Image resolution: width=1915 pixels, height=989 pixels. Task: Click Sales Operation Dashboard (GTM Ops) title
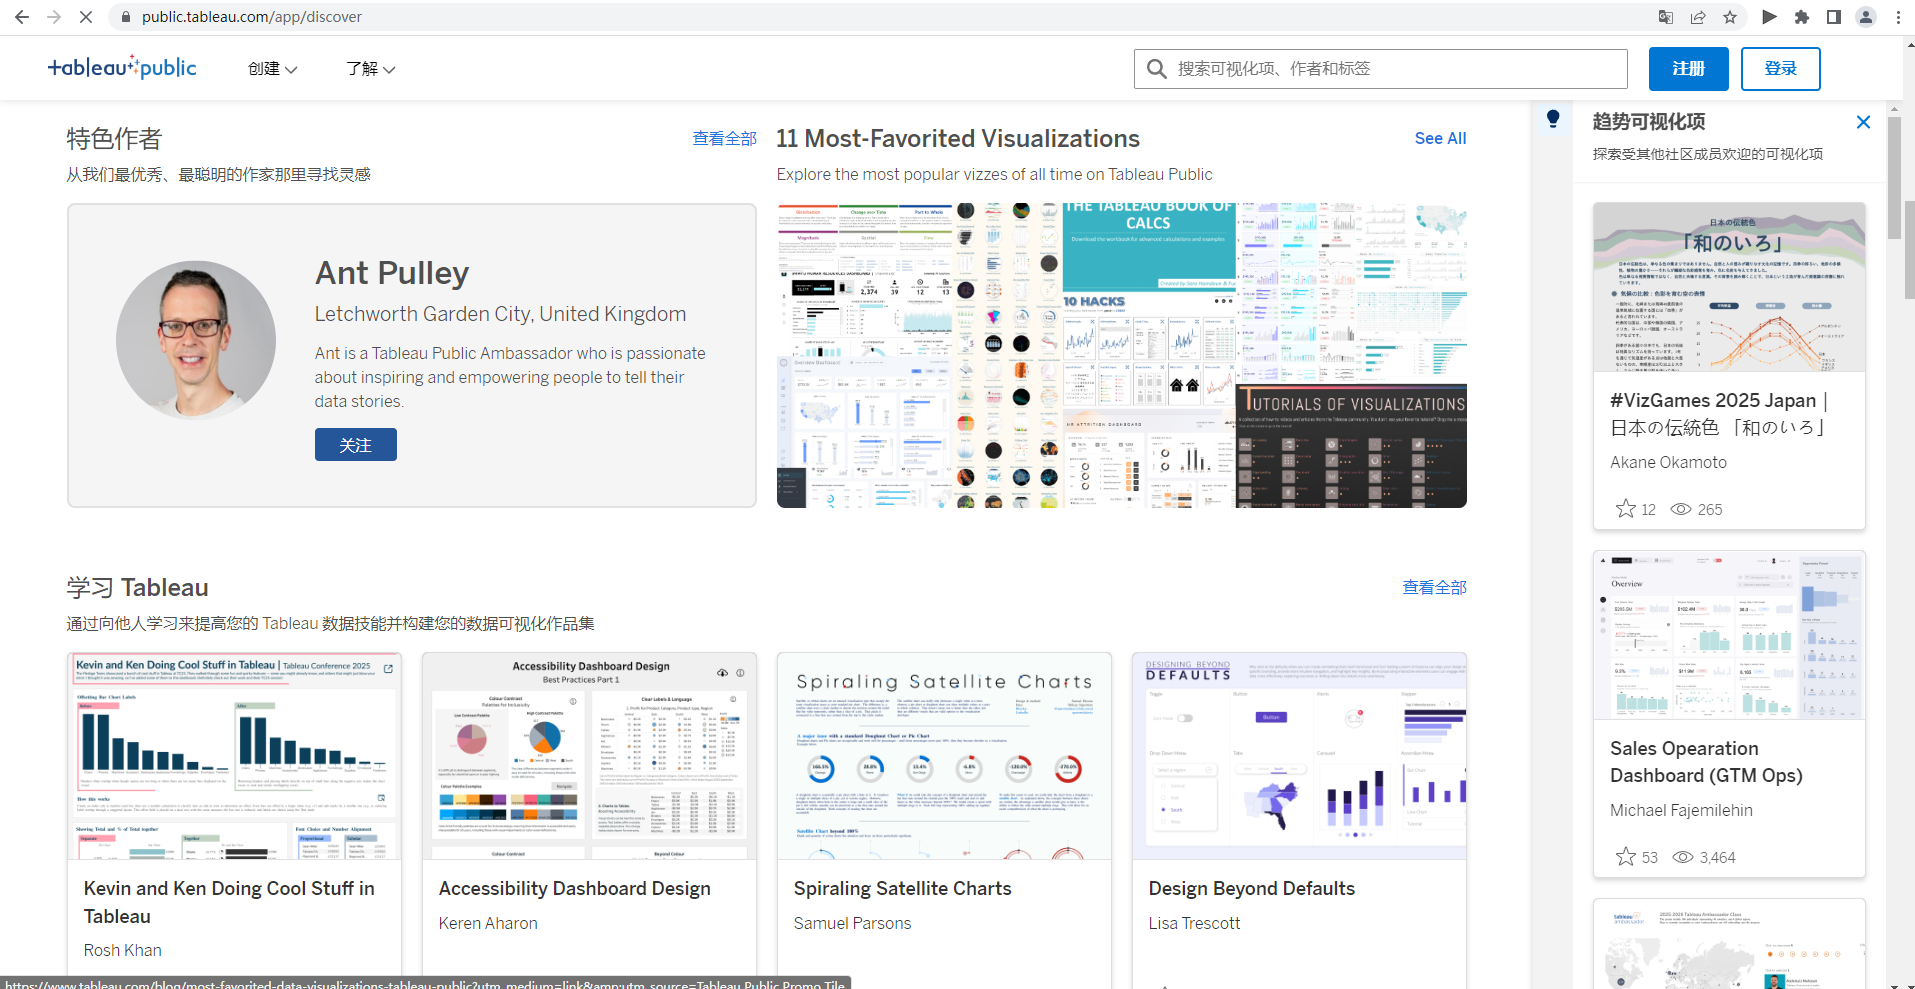coord(1707,762)
